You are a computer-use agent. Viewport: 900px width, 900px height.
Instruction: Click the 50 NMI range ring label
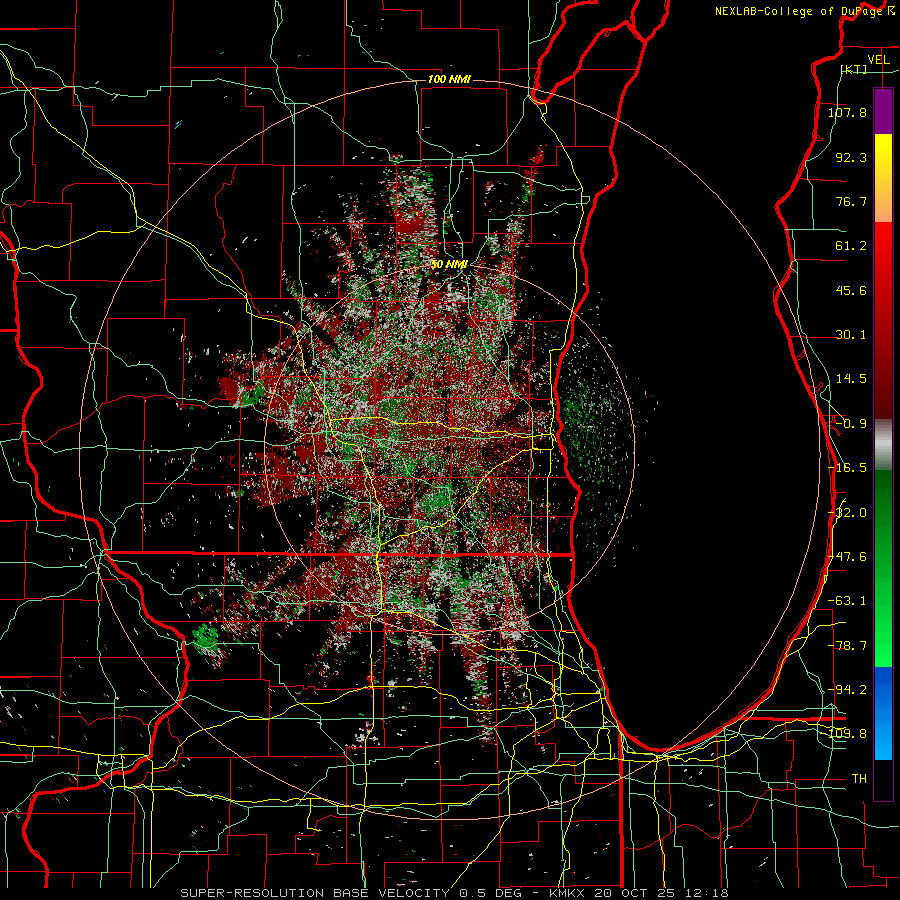pos(449,265)
